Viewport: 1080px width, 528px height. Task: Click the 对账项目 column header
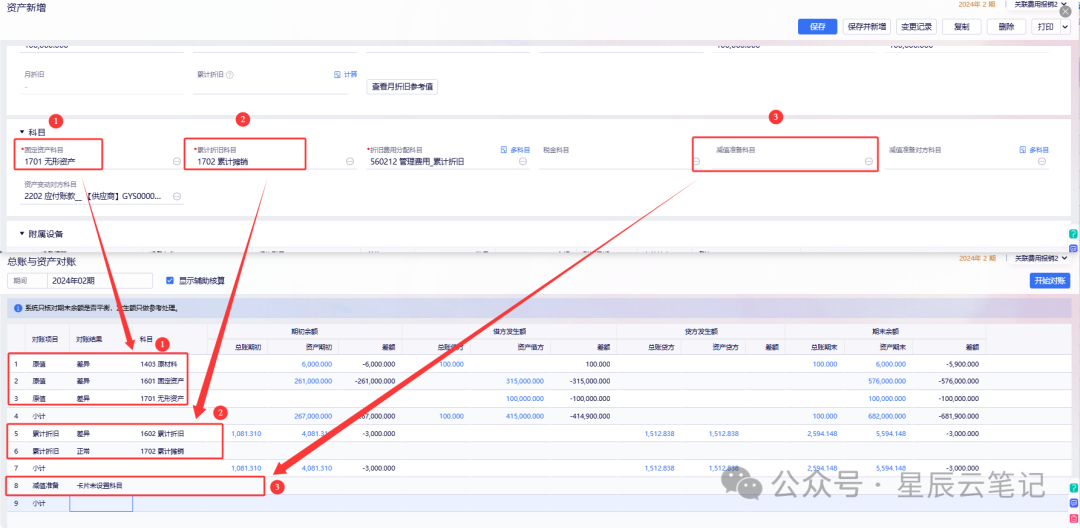[45, 339]
